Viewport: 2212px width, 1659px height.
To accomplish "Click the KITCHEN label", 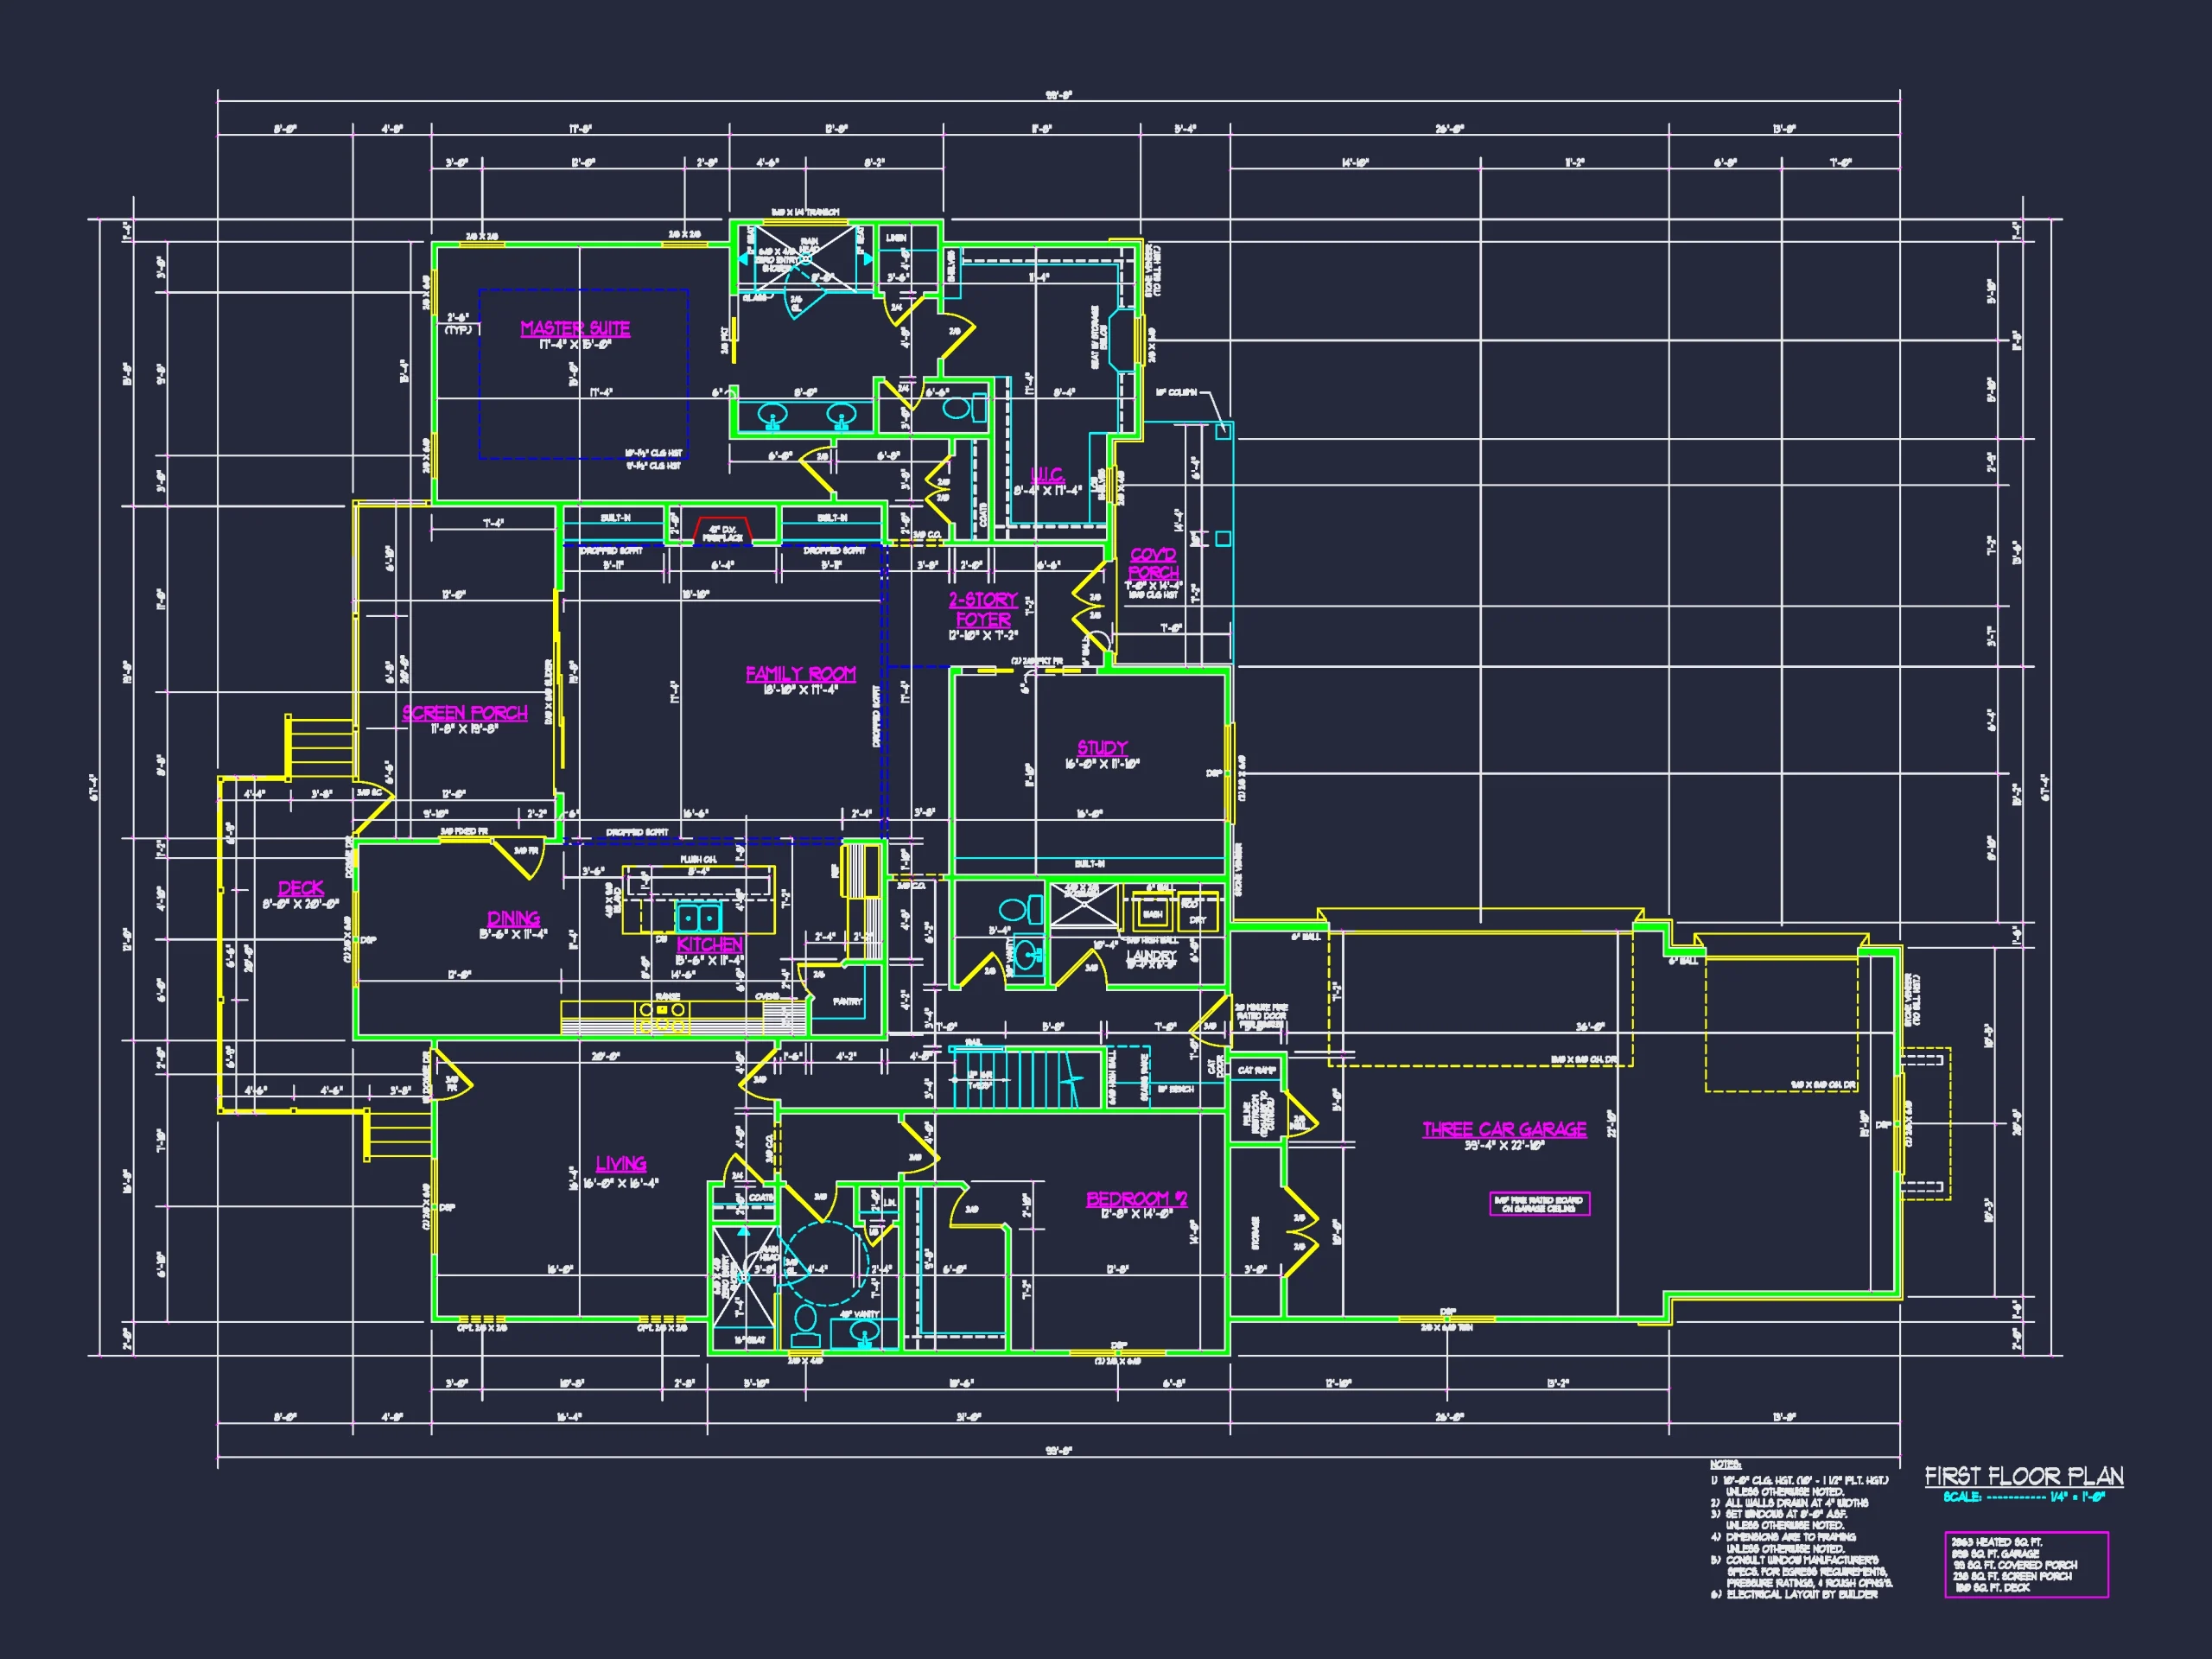I will coord(710,944).
